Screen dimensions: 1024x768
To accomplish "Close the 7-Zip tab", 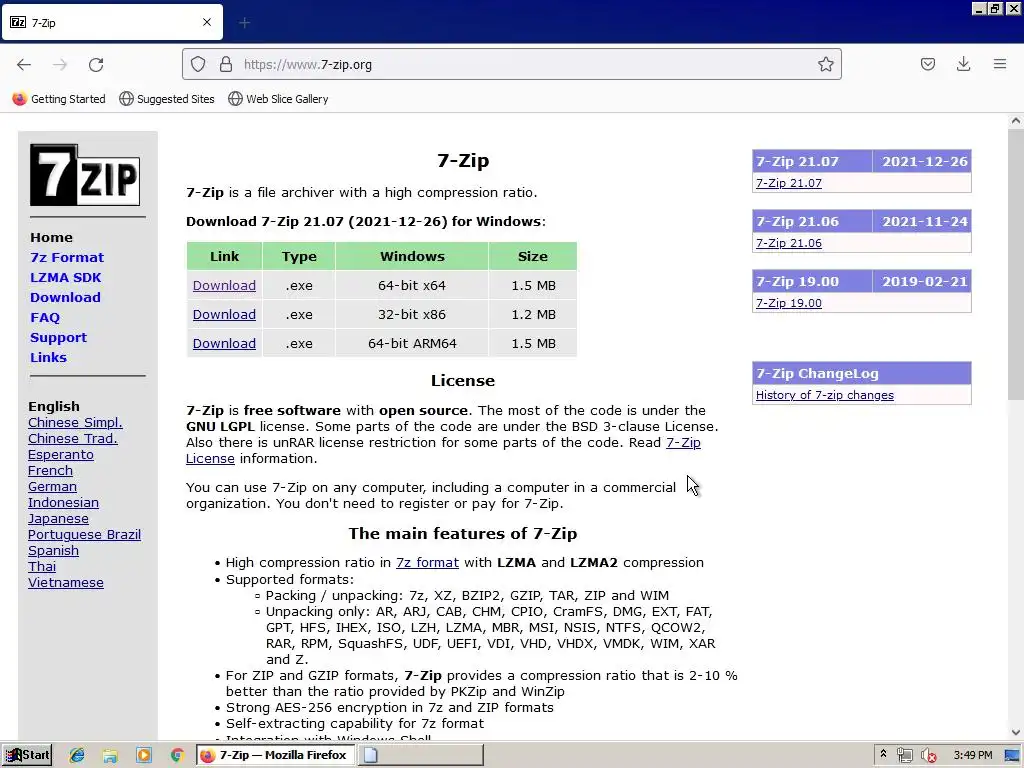I will point(207,22).
